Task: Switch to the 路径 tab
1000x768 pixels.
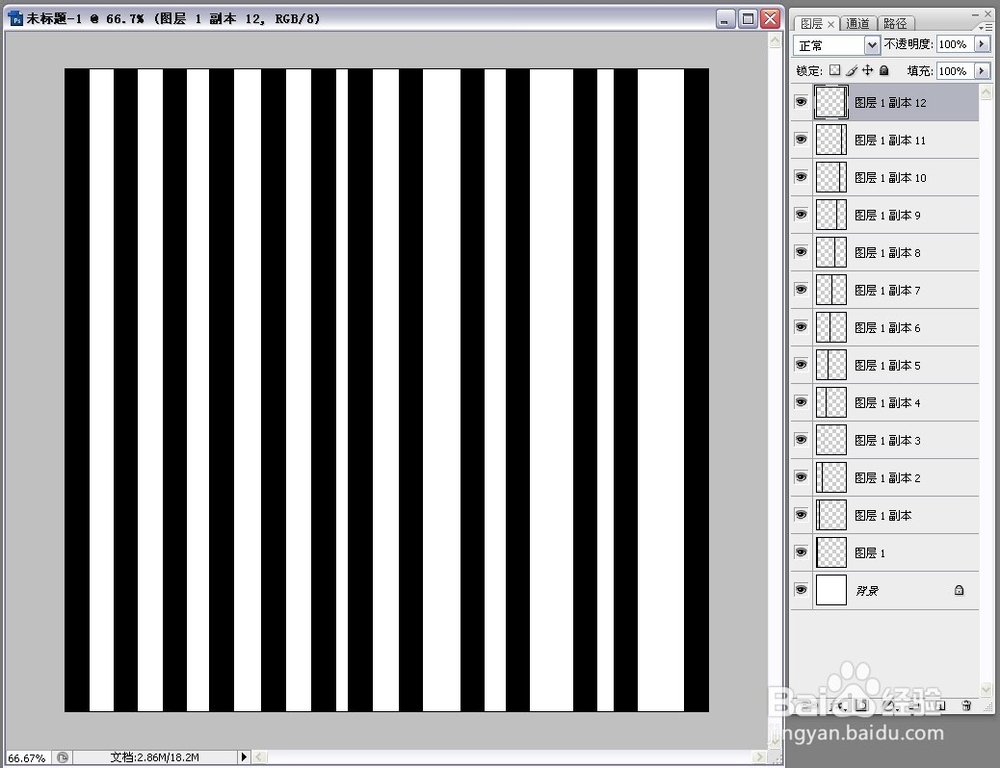Action: pos(895,24)
